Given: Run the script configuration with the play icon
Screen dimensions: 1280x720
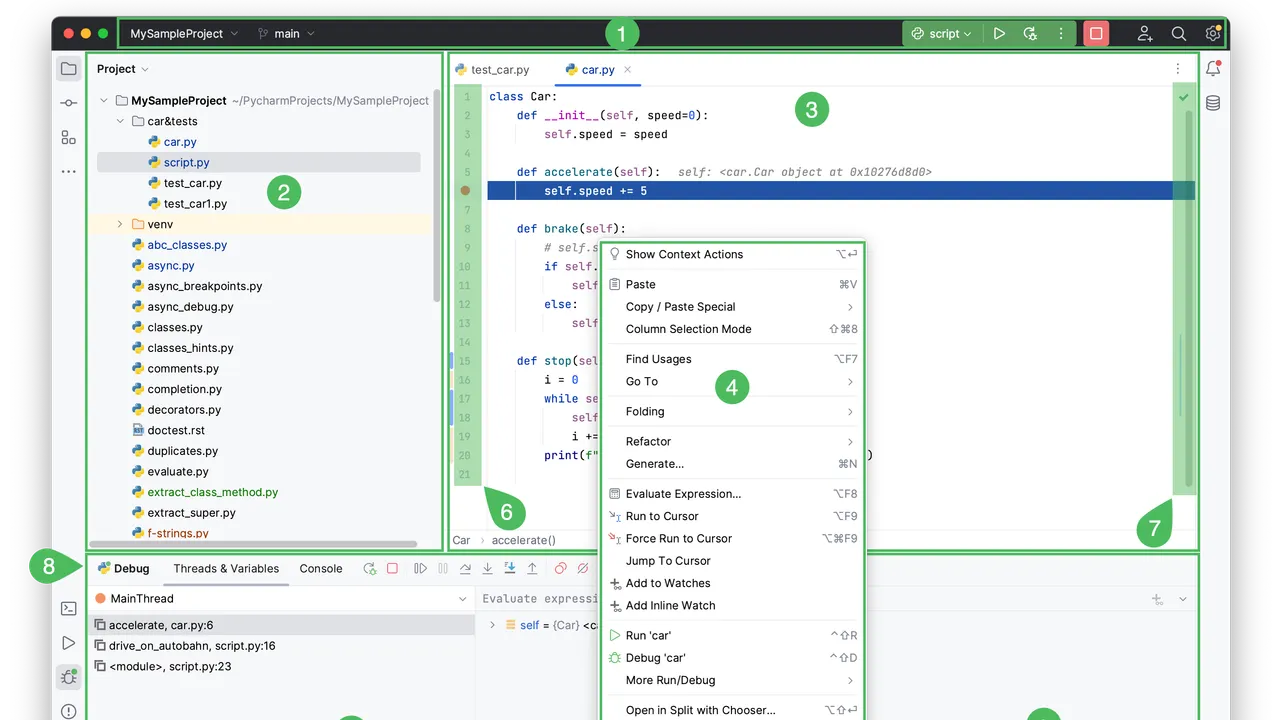Looking at the screenshot, I should point(999,33).
